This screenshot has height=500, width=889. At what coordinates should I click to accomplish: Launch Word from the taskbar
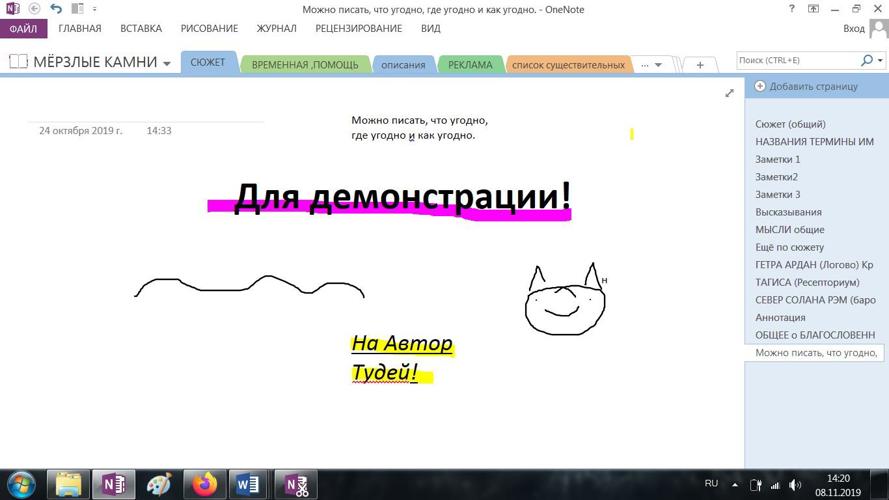pos(249,485)
